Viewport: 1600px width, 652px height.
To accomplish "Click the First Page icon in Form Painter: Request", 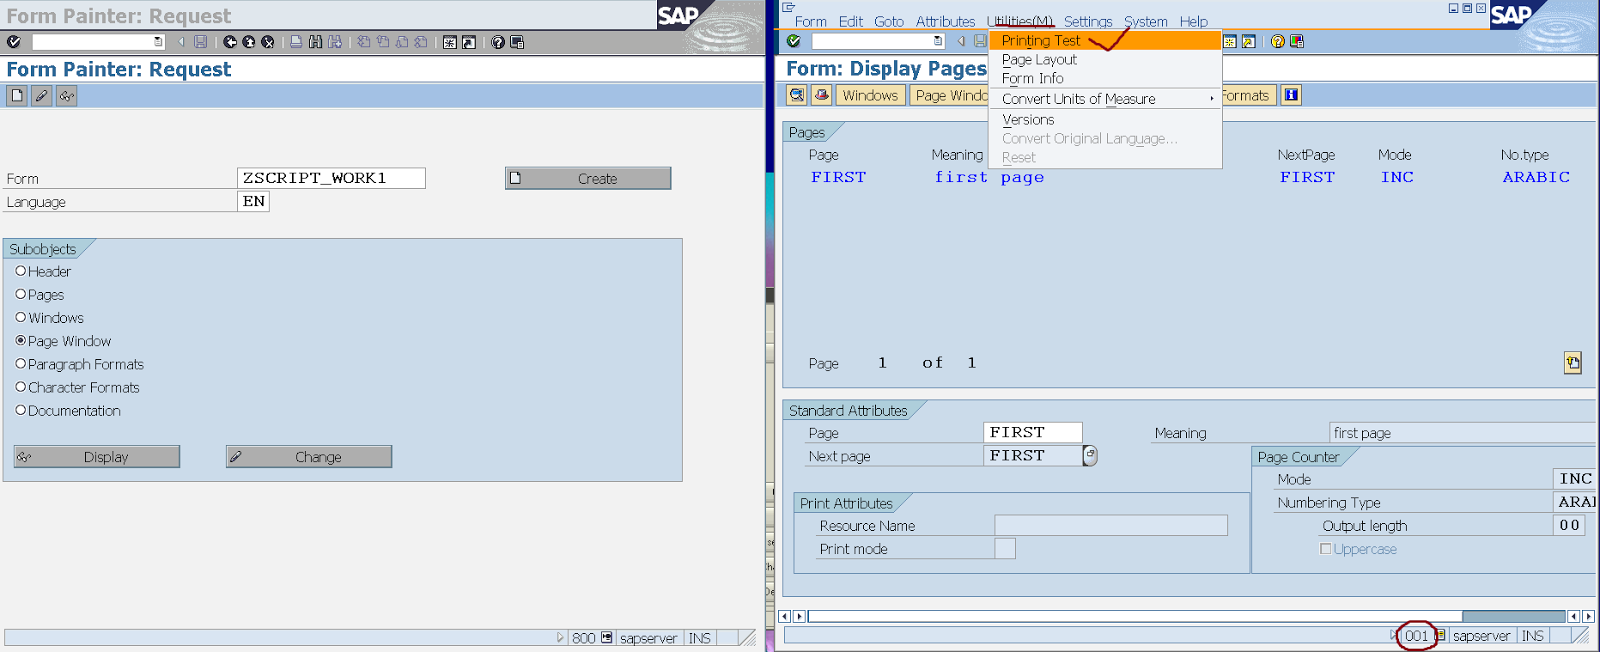I will coord(363,42).
